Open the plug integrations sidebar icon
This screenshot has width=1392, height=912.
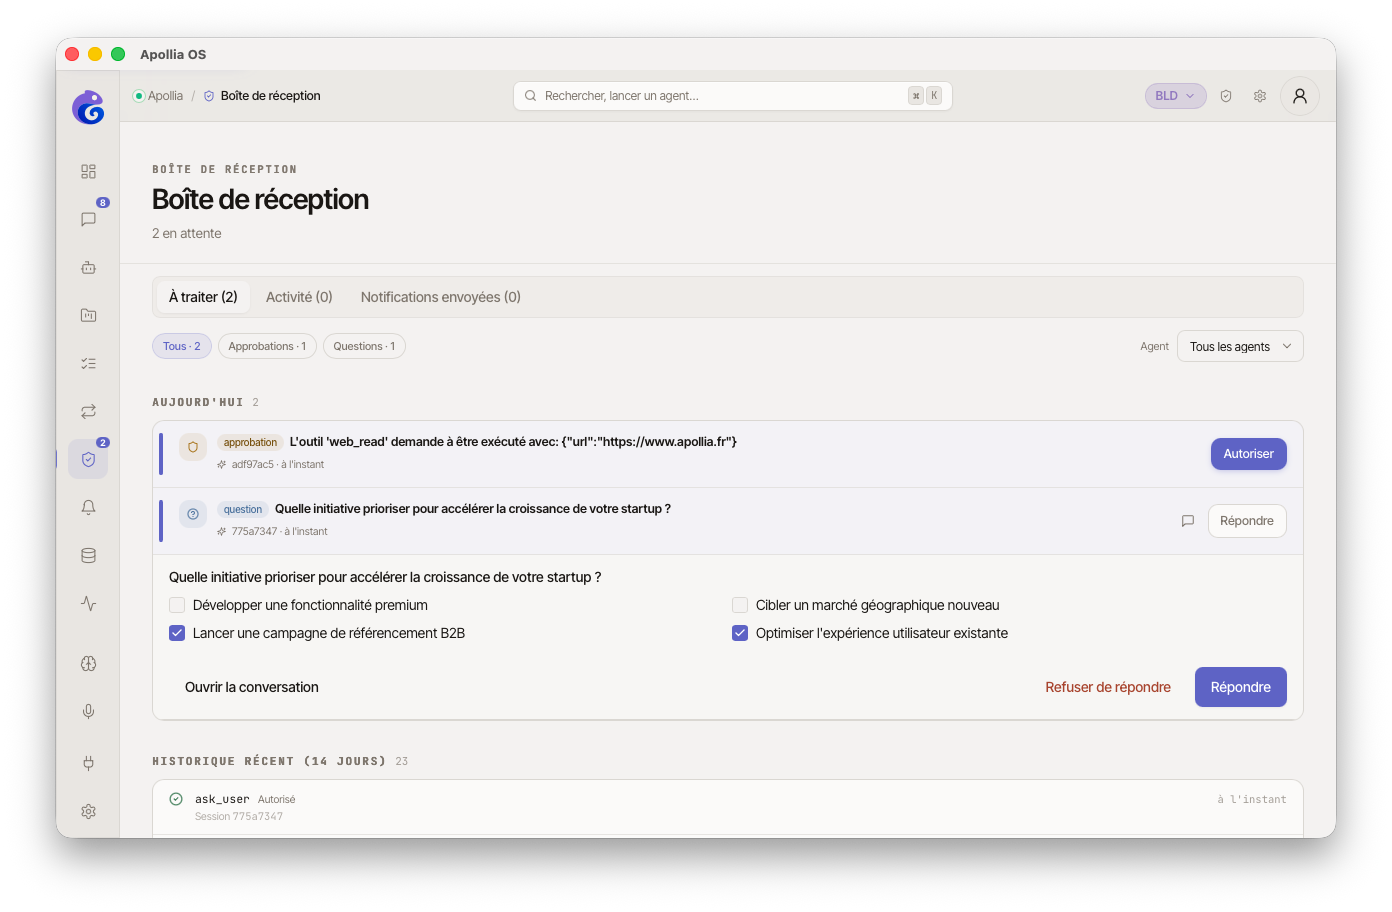click(x=88, y=763)
